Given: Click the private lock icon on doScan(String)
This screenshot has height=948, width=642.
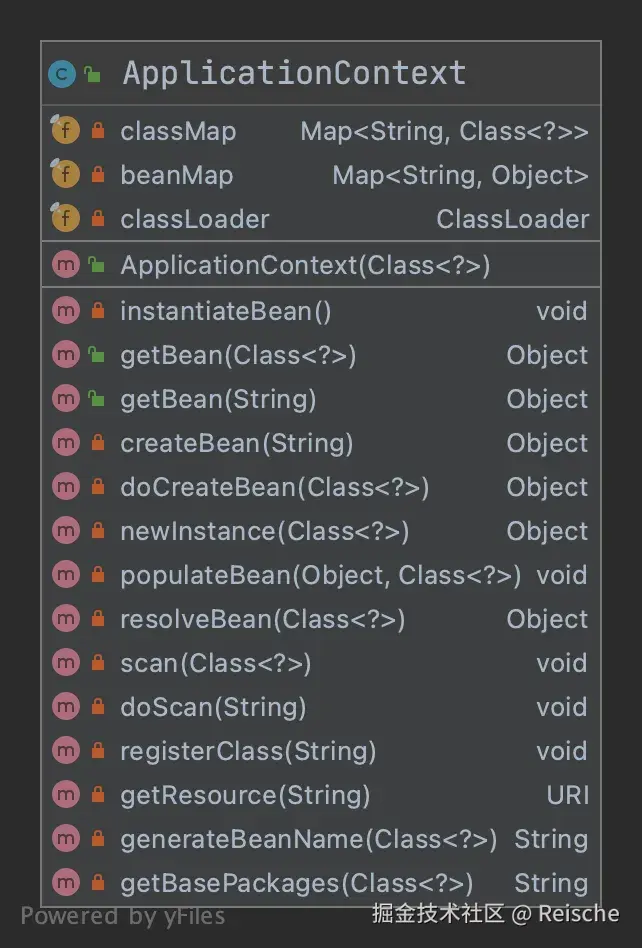Looking at the screenshot, I should tap(97, 707).
